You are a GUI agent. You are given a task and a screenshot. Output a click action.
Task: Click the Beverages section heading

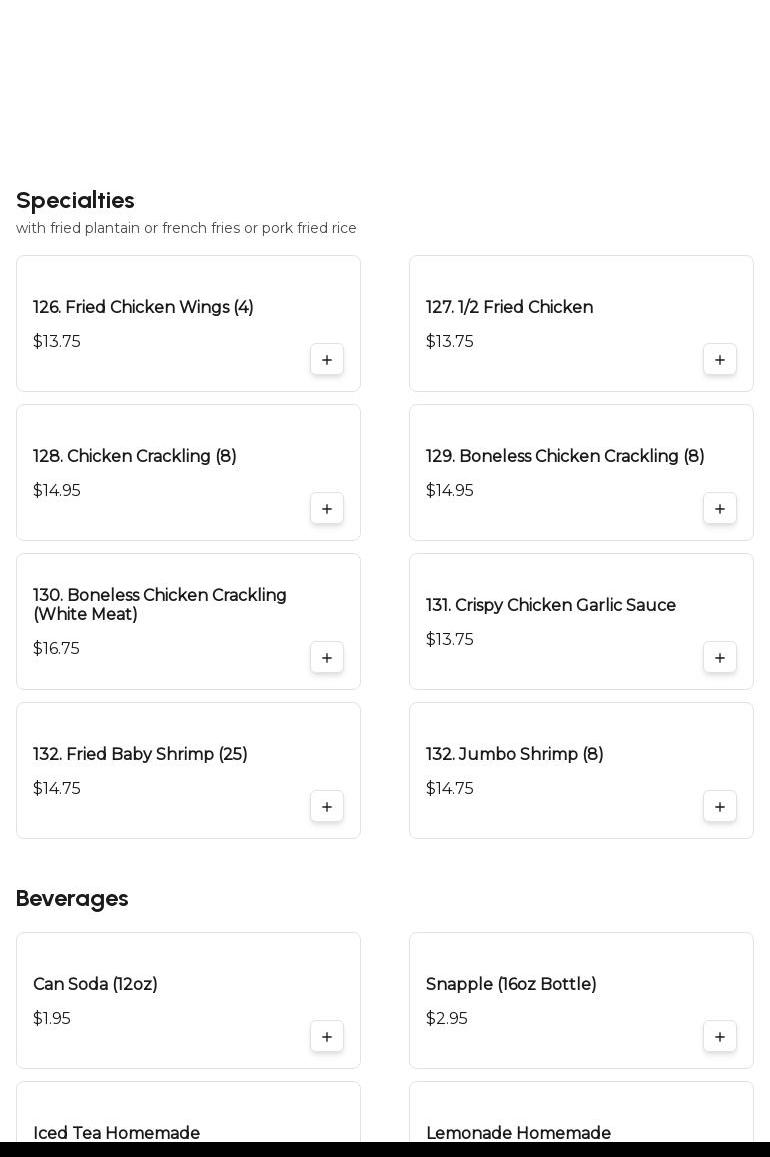(x=72, y=899)
